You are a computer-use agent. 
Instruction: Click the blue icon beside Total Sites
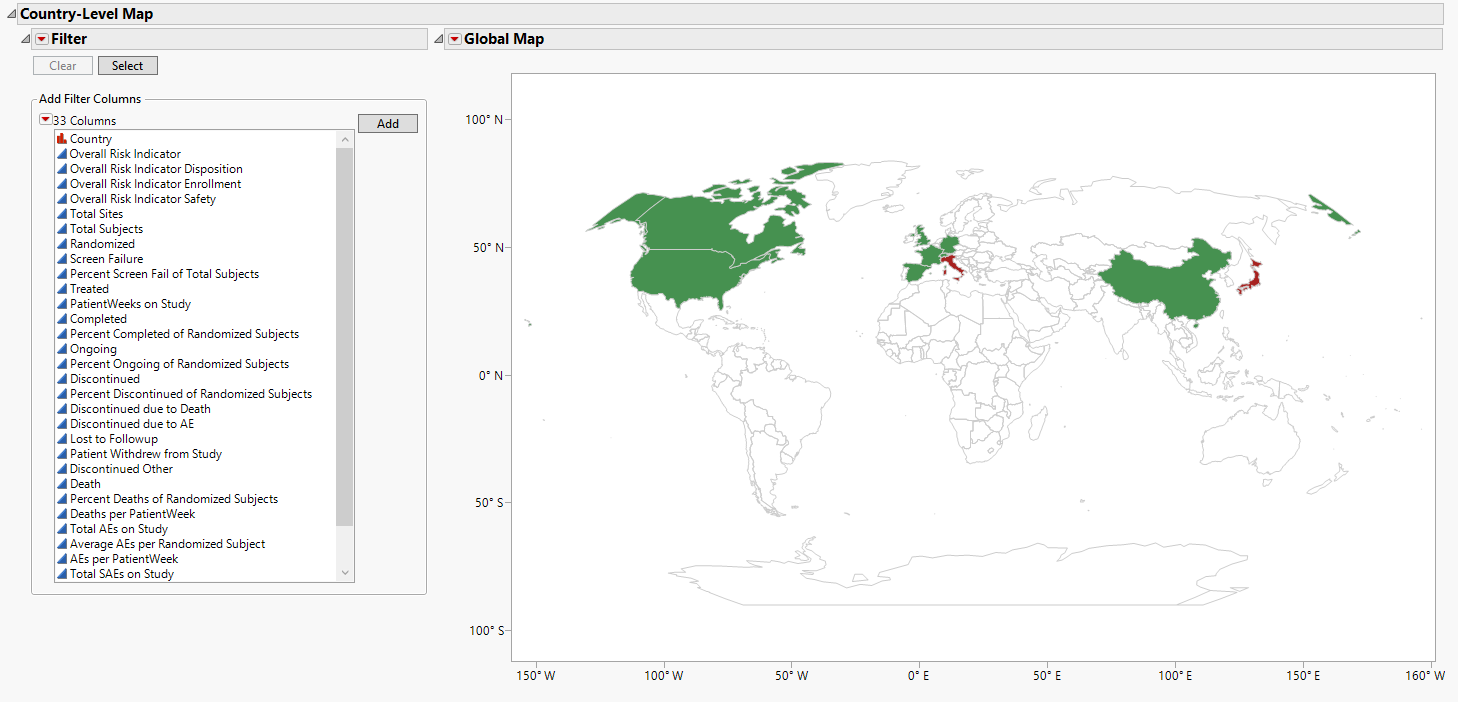(62, 214)
